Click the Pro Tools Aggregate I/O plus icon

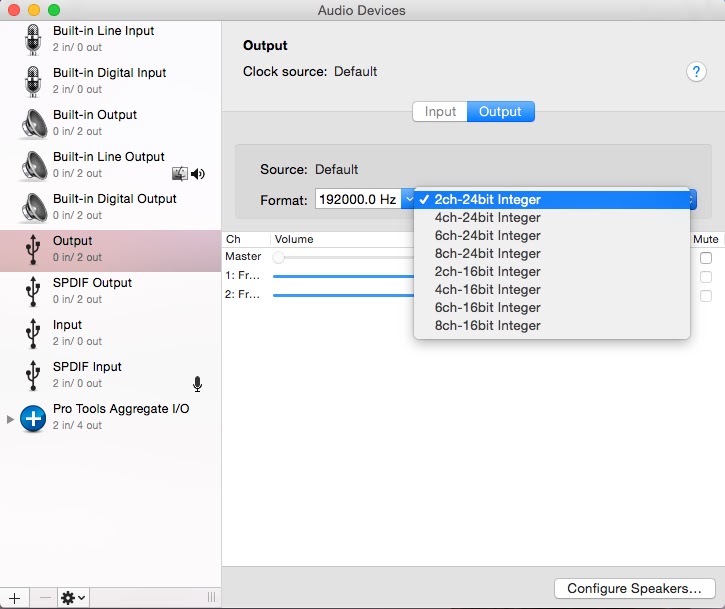pyautogui.click(x=33, y=418)
